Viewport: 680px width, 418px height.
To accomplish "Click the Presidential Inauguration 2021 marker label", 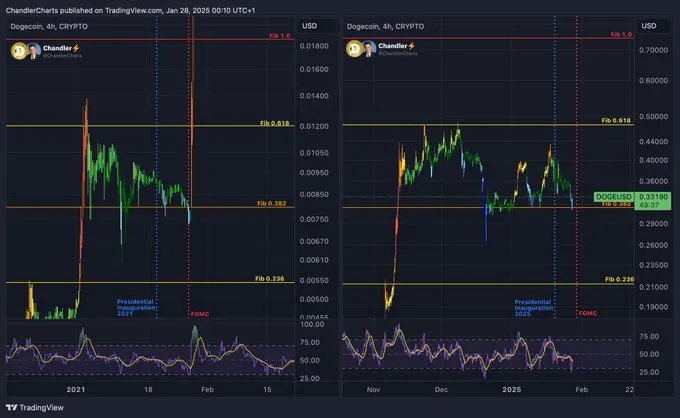I will [x=137, y=306].
